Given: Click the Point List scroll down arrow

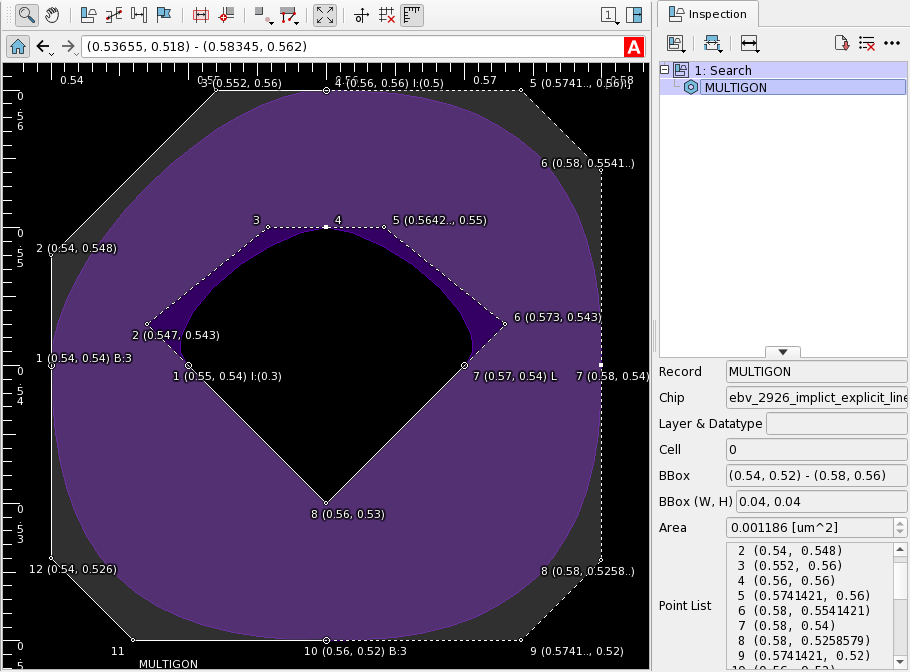Looking at the screenshot, I should pos(900,662).
